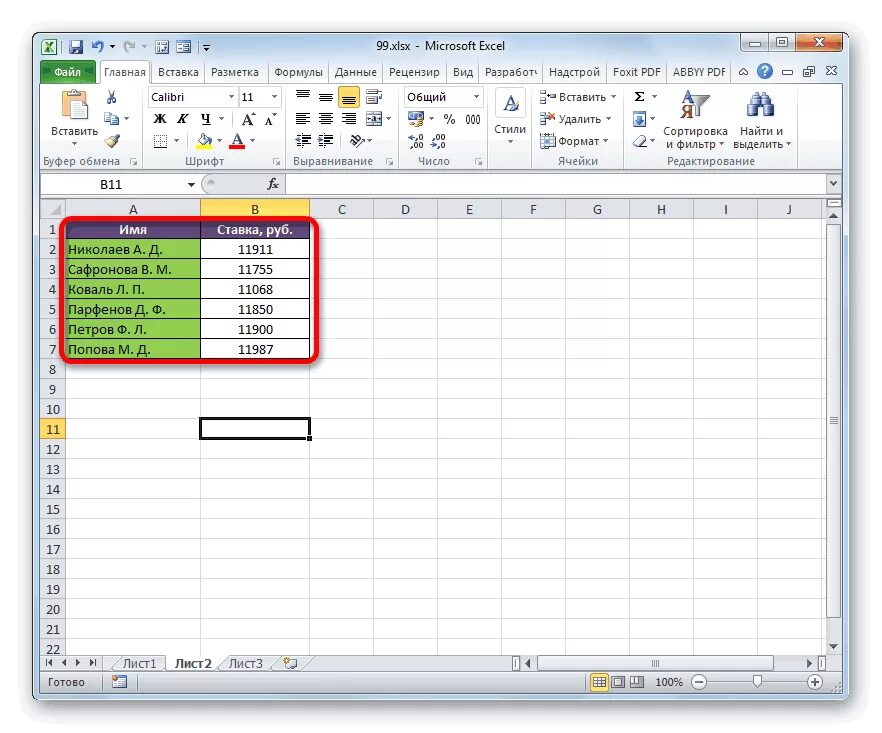
Task: Click the Select All corner button
Action: [x=53, y=209]
